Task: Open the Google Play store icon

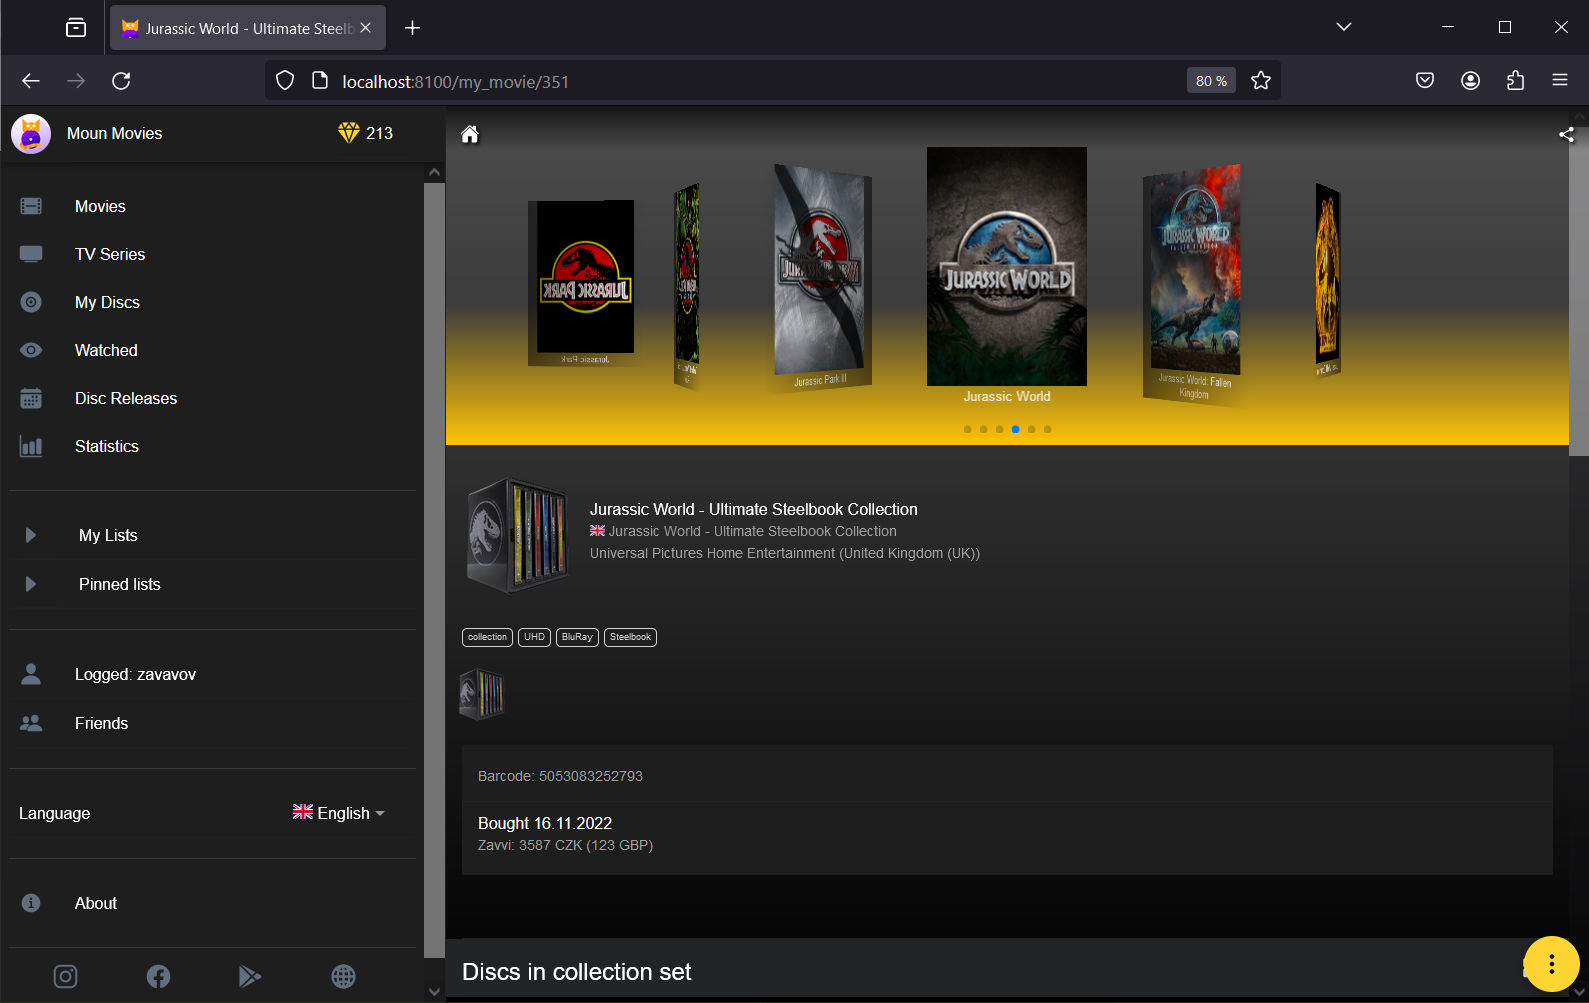Action: coord(250,976)
